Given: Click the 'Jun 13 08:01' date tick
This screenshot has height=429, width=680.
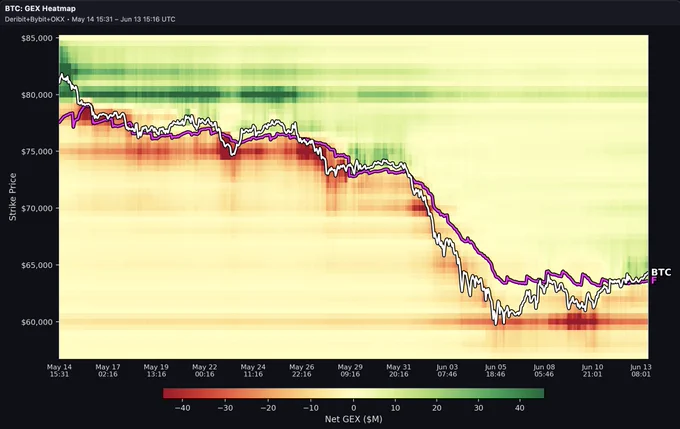Looking at the screenshot, I should point(641,370).
